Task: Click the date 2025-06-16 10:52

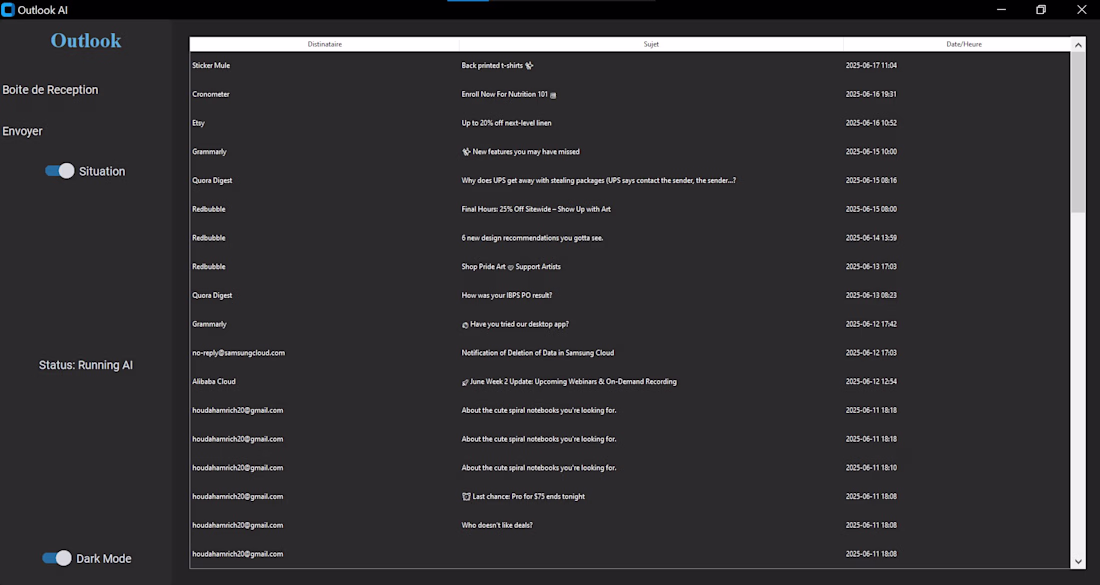Action: (871, 123)
